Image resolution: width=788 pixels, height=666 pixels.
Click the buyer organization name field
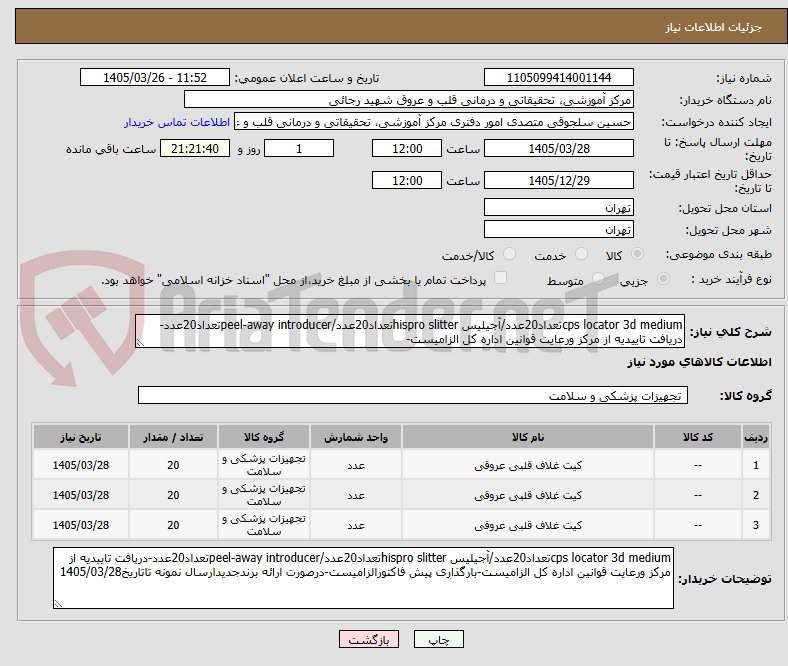click(409, 100)
